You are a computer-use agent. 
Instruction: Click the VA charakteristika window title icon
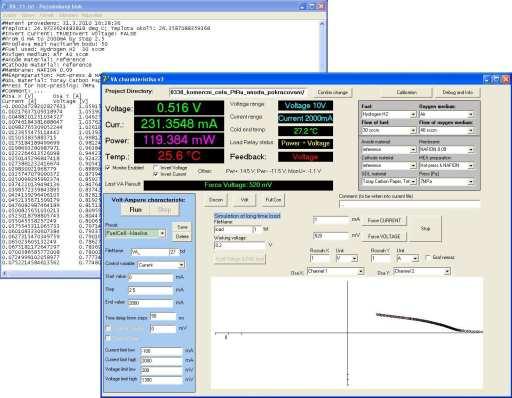pyautogui.click(x=106, y=79)
